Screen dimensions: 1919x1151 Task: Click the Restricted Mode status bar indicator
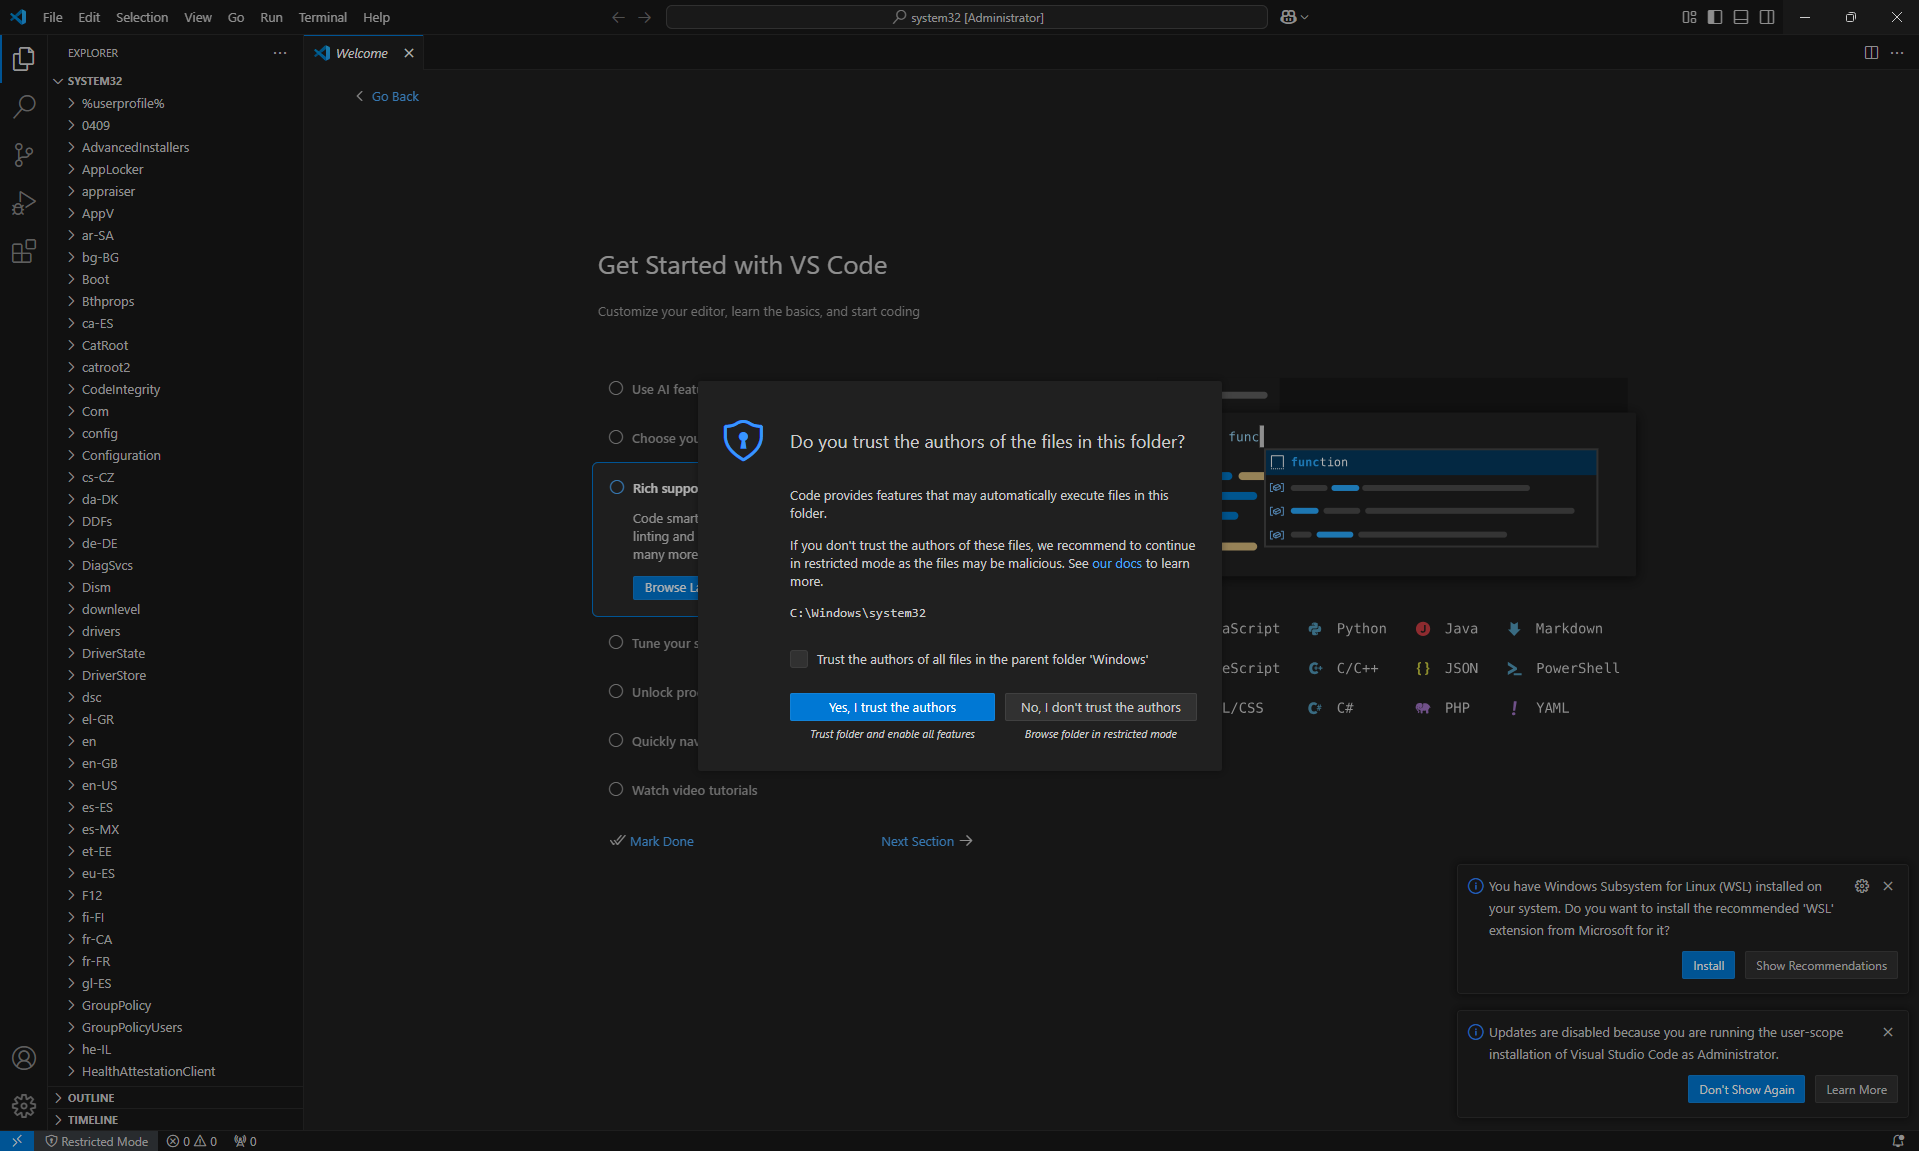coord(96,1141)
